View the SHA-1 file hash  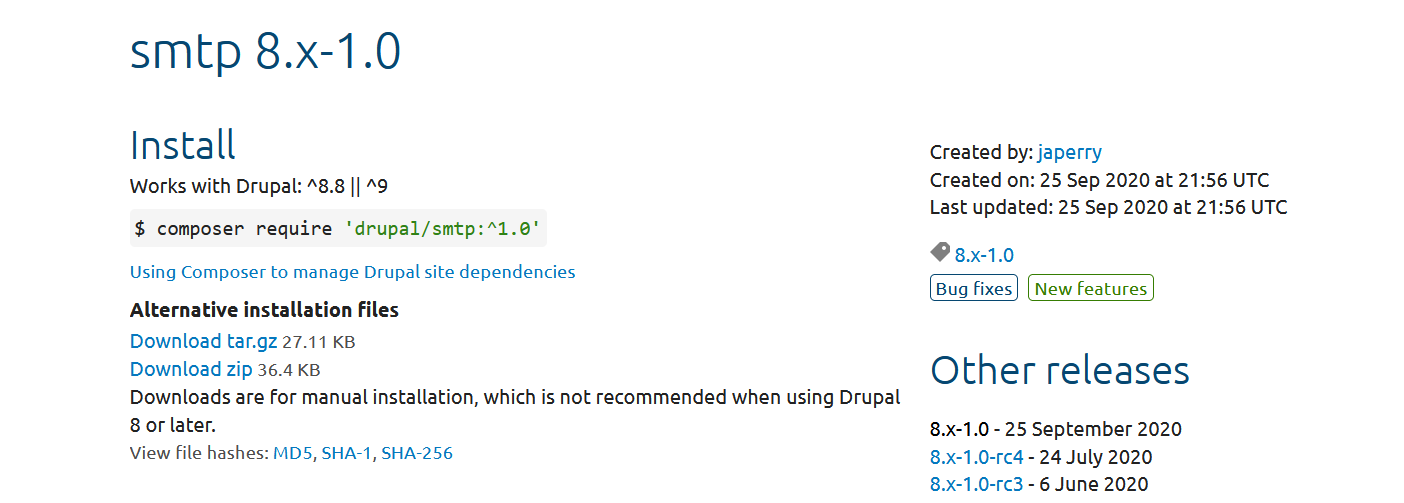point(347,453)
